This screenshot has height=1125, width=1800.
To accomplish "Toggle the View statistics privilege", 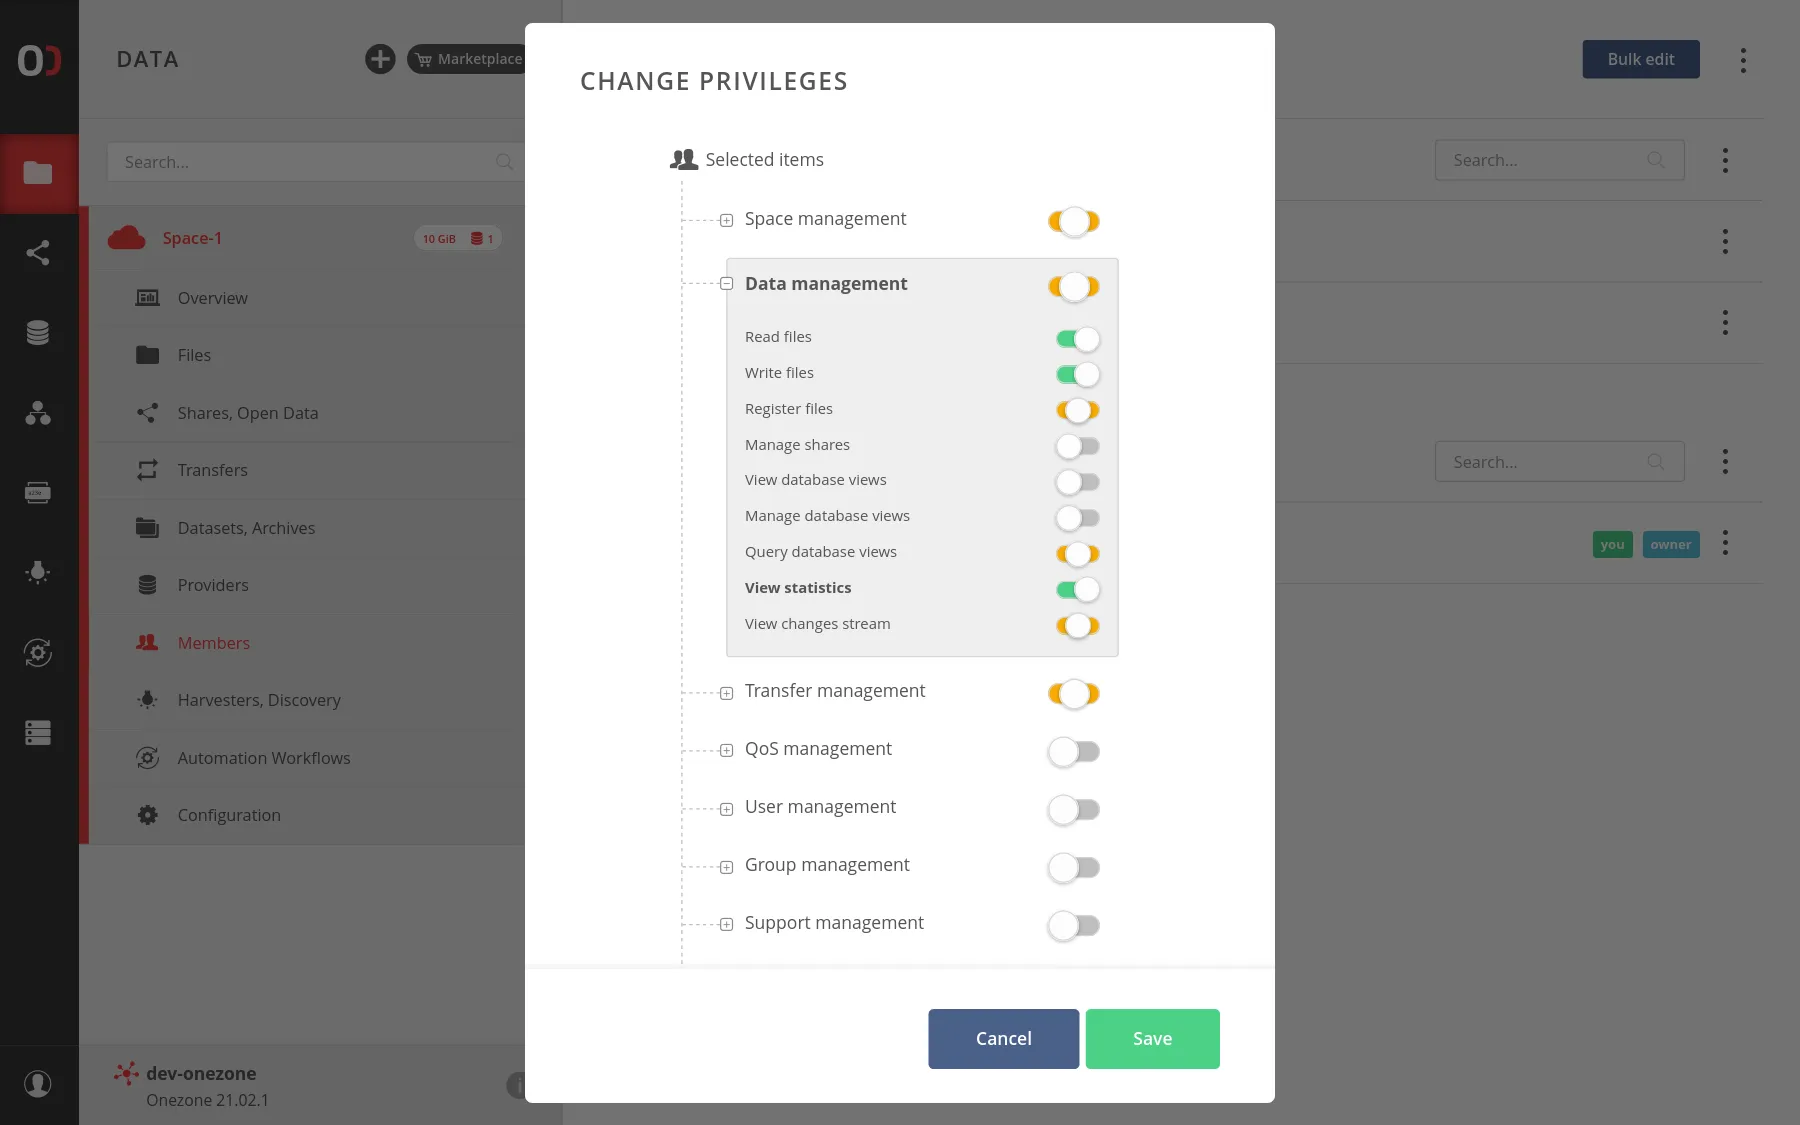I will point(1077,590).
